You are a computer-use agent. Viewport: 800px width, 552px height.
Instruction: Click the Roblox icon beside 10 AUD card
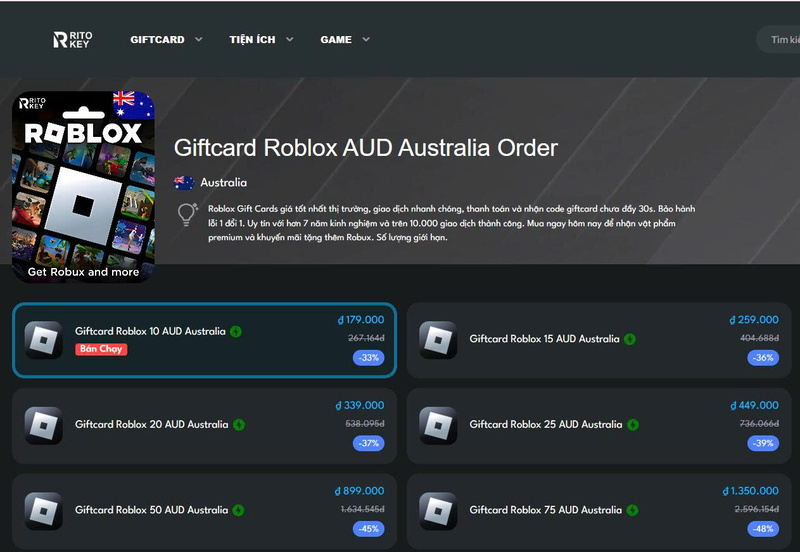coord(44,340)
